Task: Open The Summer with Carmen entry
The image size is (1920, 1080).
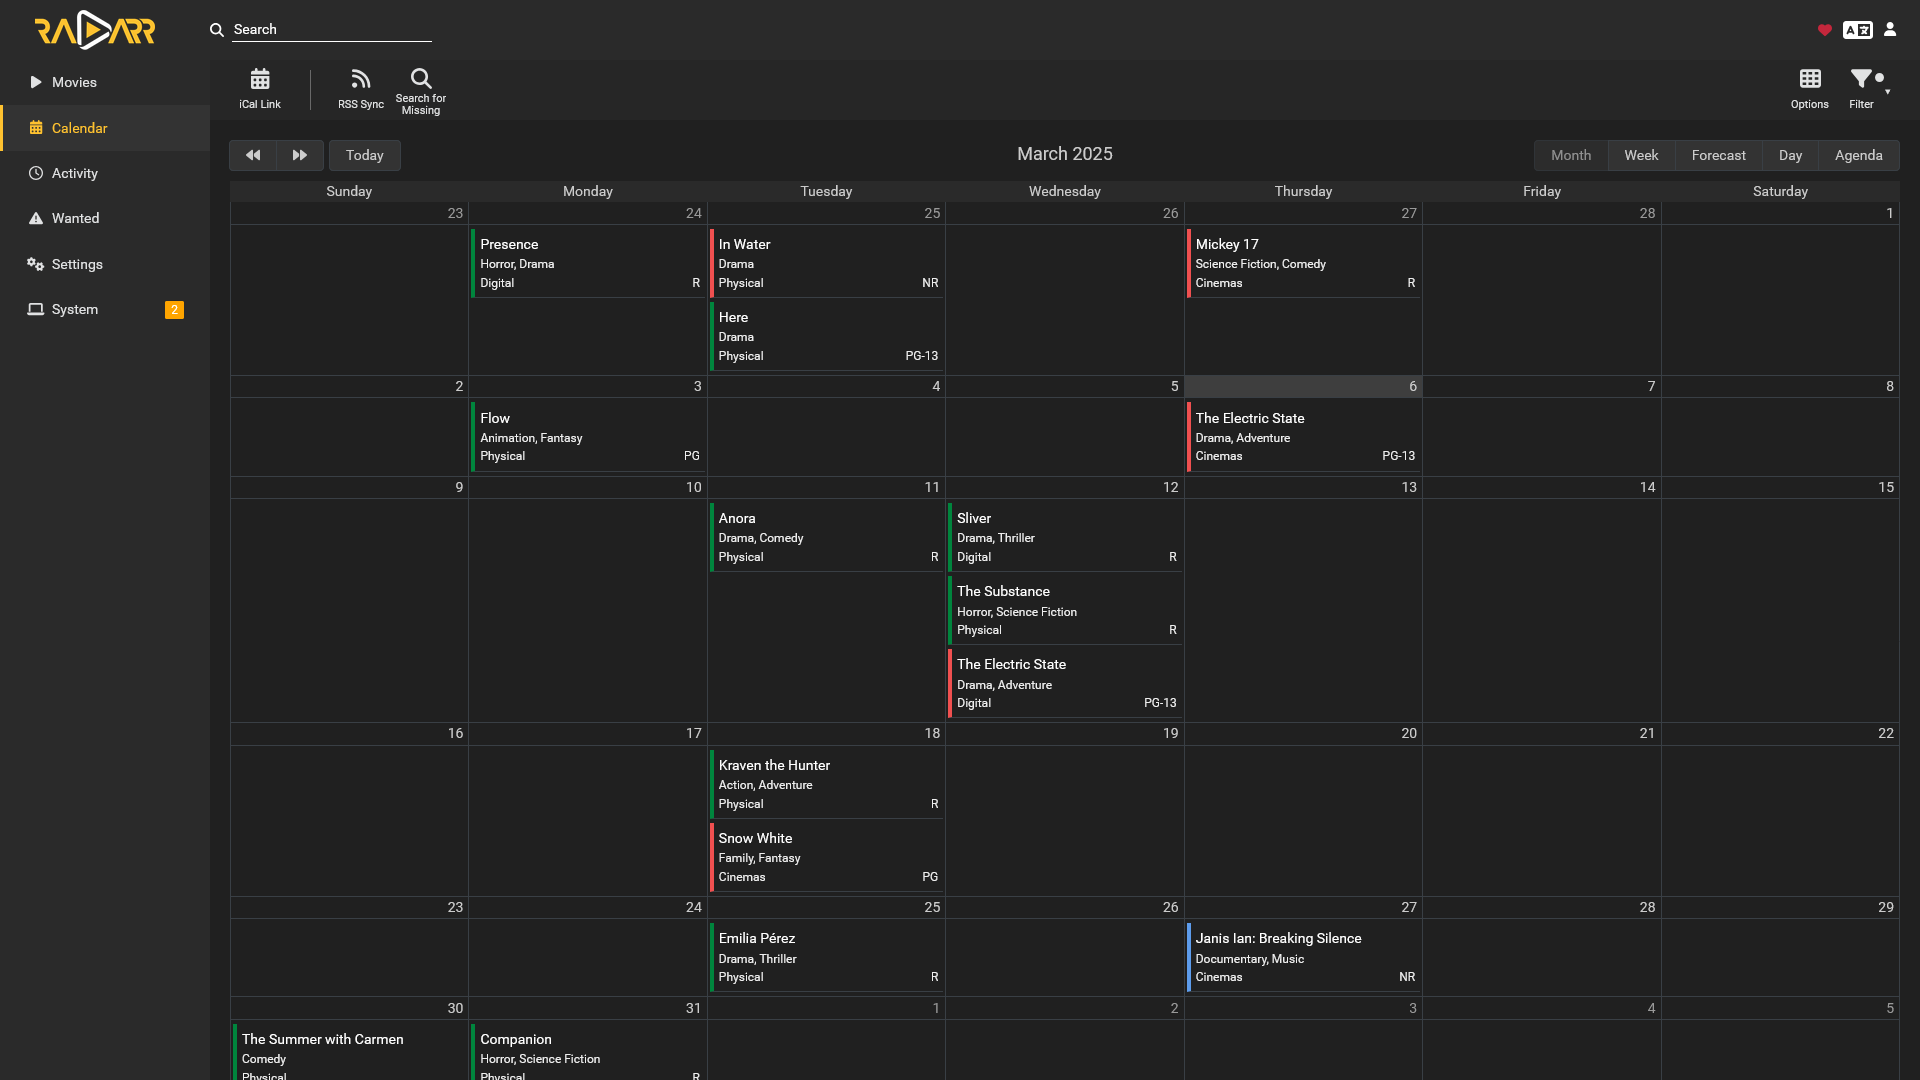Action: coord(349,1052)
